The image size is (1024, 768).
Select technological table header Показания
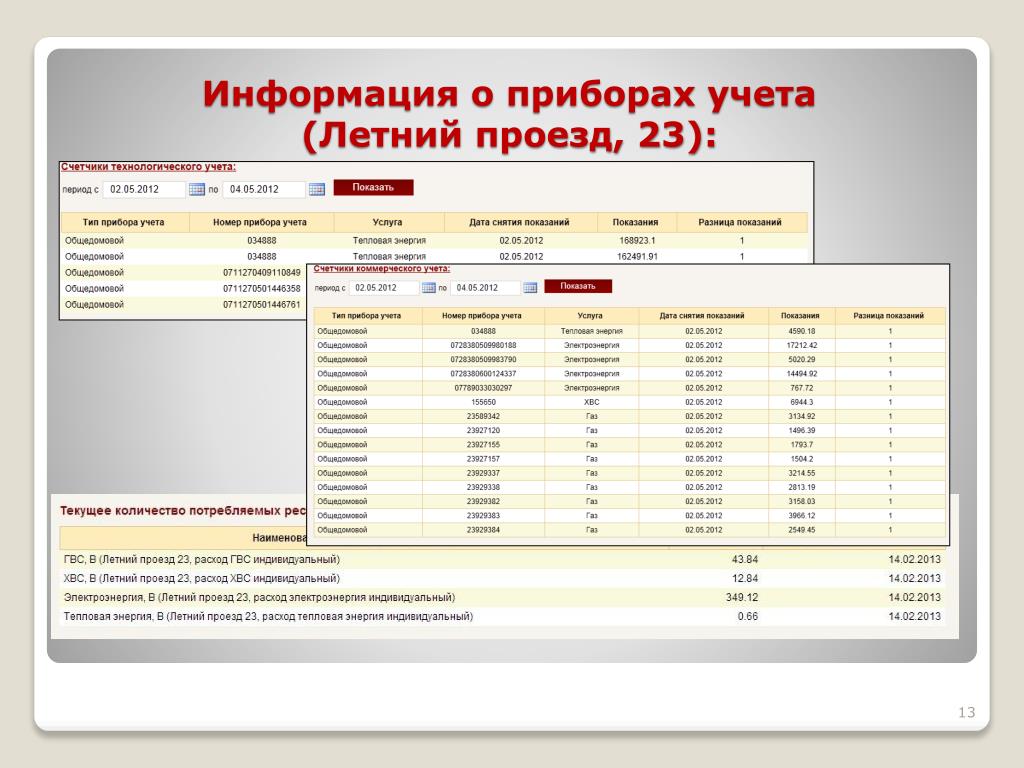coord(635,223)
